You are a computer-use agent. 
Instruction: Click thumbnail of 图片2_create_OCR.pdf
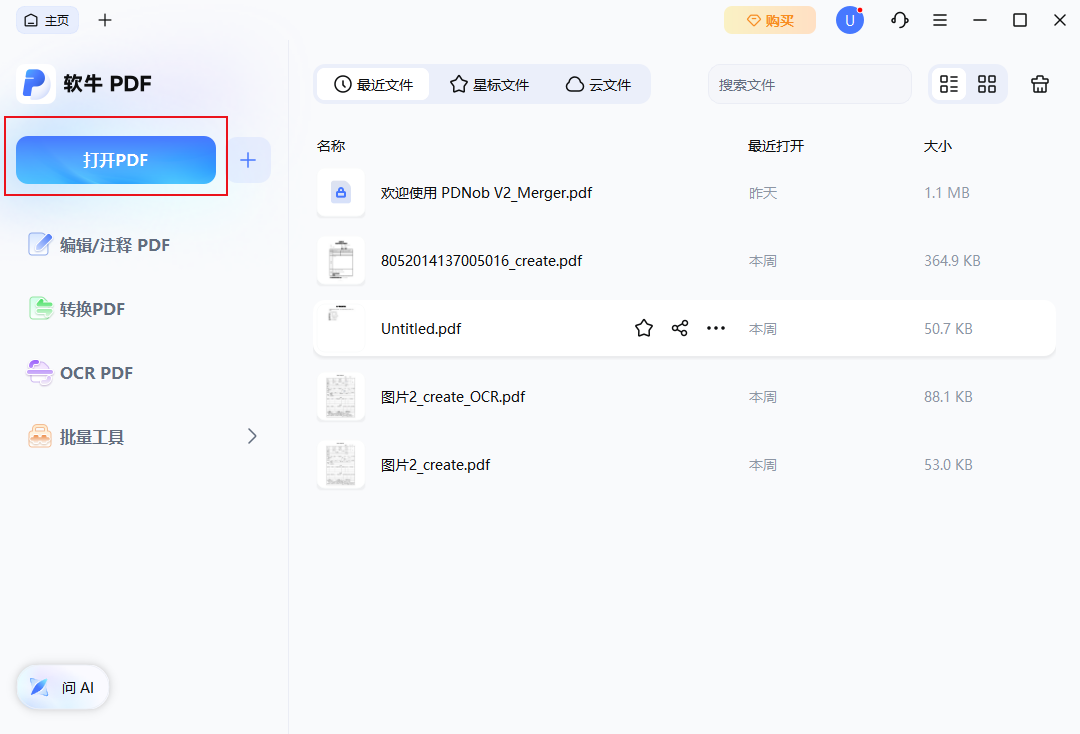tap(340, 397)
